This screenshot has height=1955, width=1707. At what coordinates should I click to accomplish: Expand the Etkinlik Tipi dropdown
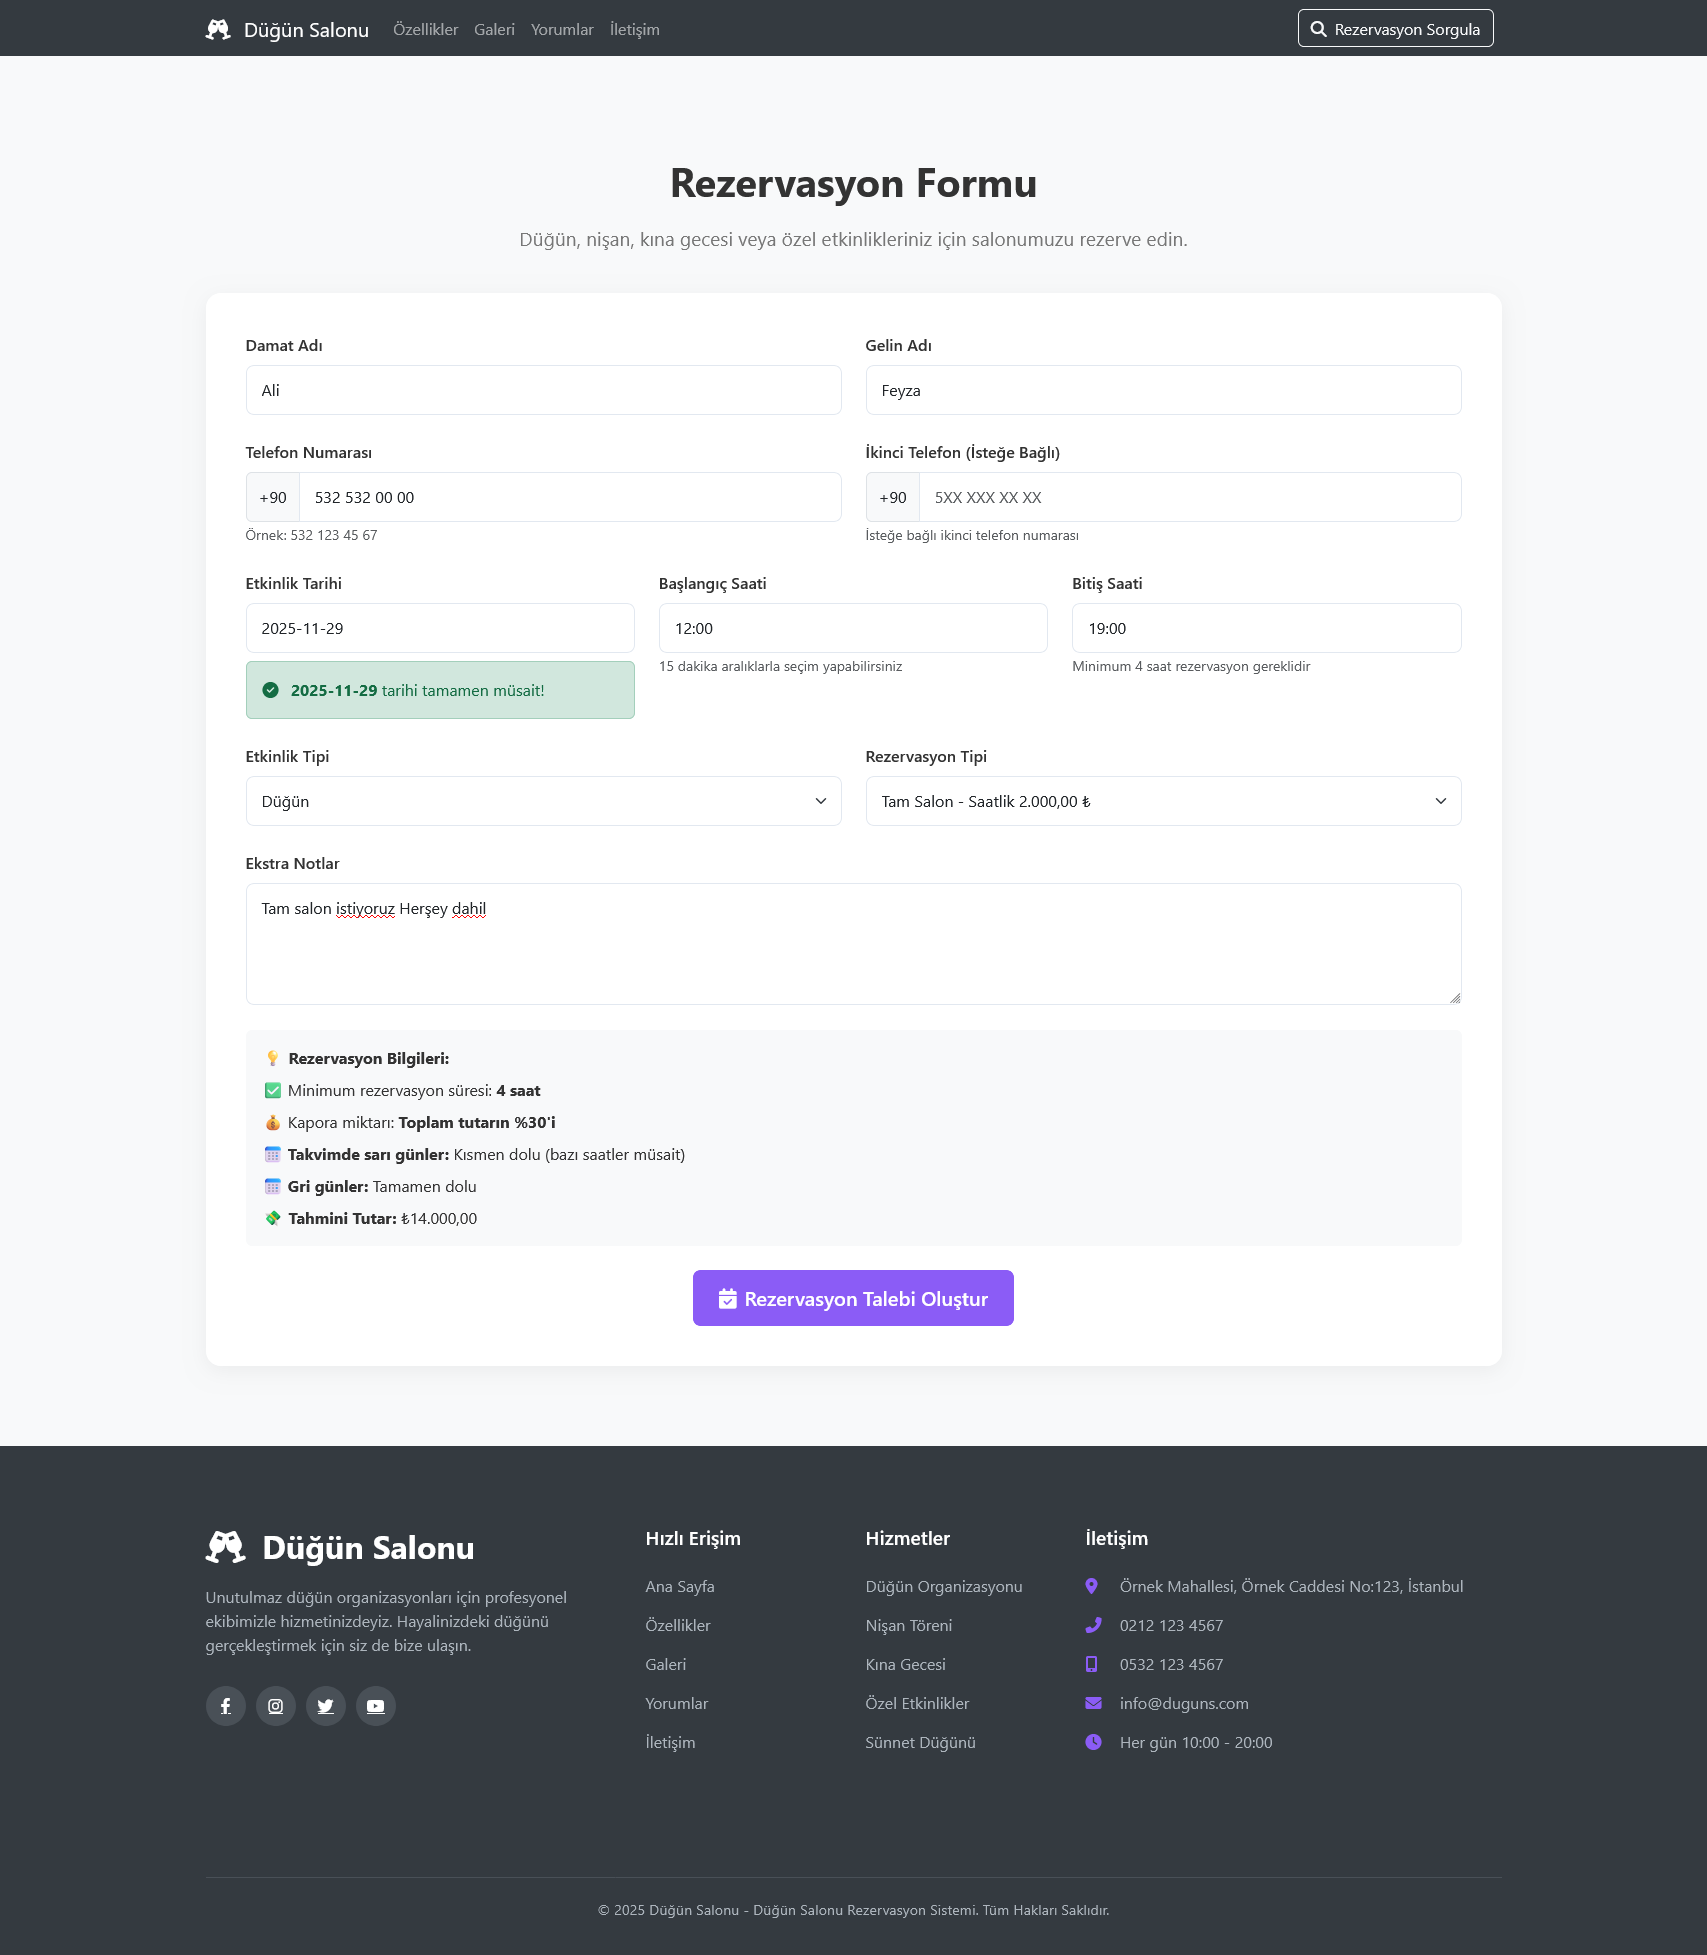[x=543, y=801]
